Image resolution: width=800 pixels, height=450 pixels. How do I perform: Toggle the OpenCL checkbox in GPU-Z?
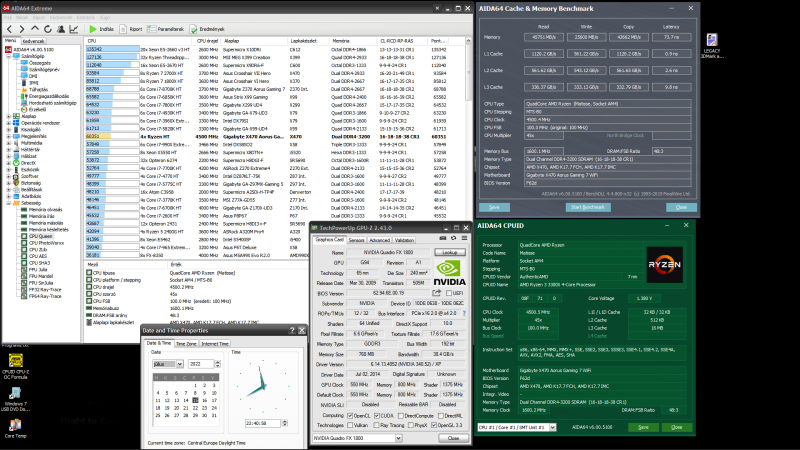click(x=350, y=416)
